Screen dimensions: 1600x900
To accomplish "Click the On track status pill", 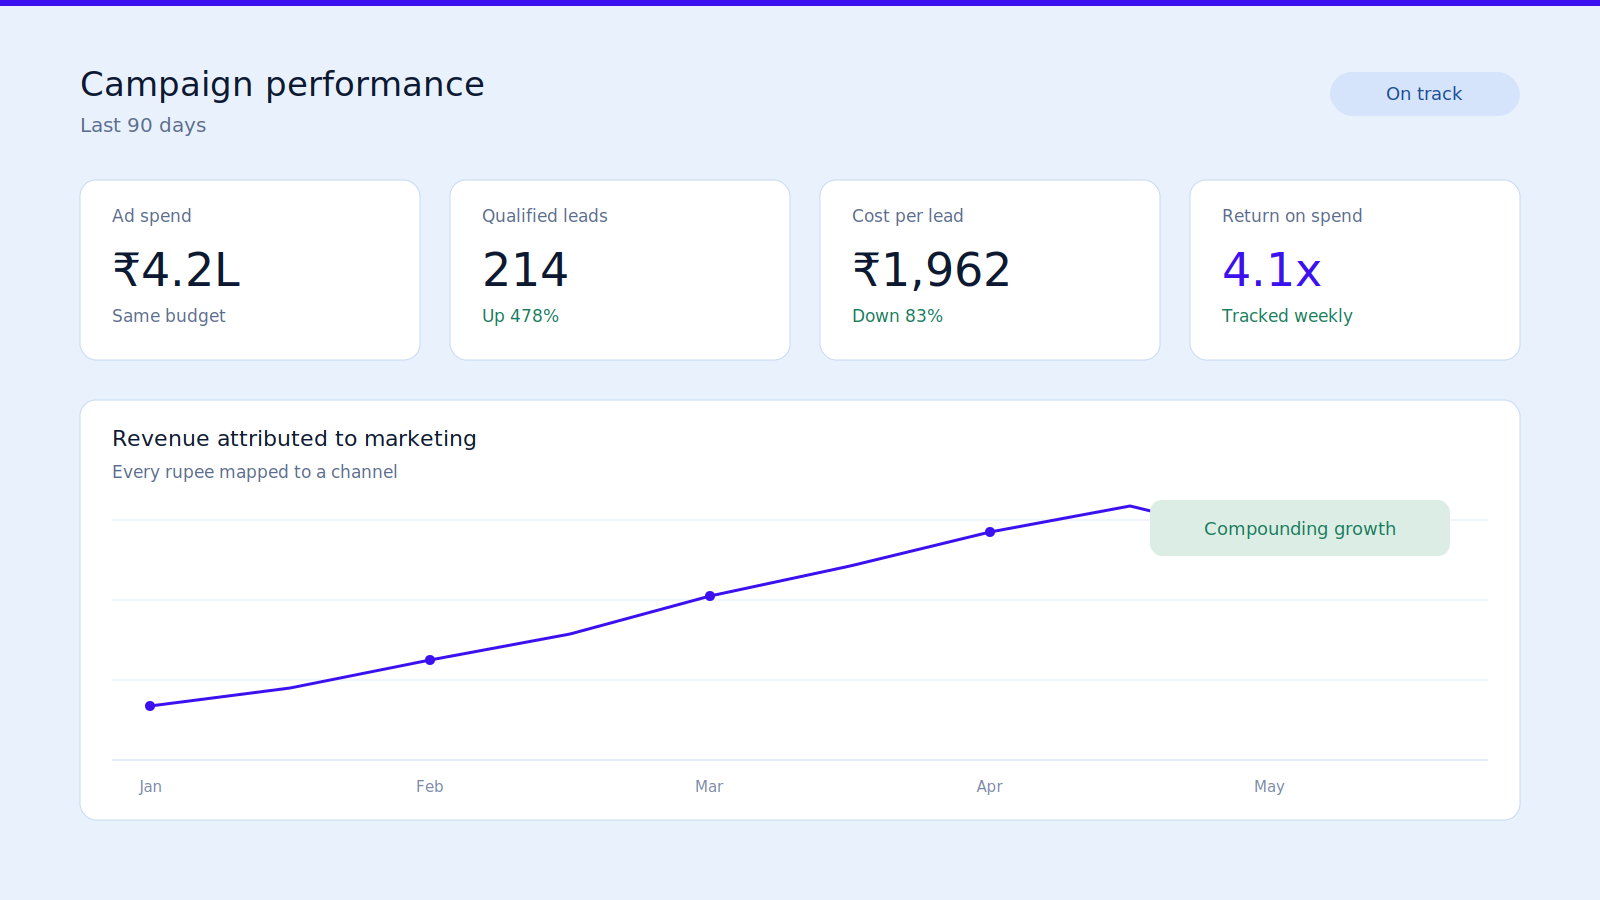I will [x=1424, y=94].
